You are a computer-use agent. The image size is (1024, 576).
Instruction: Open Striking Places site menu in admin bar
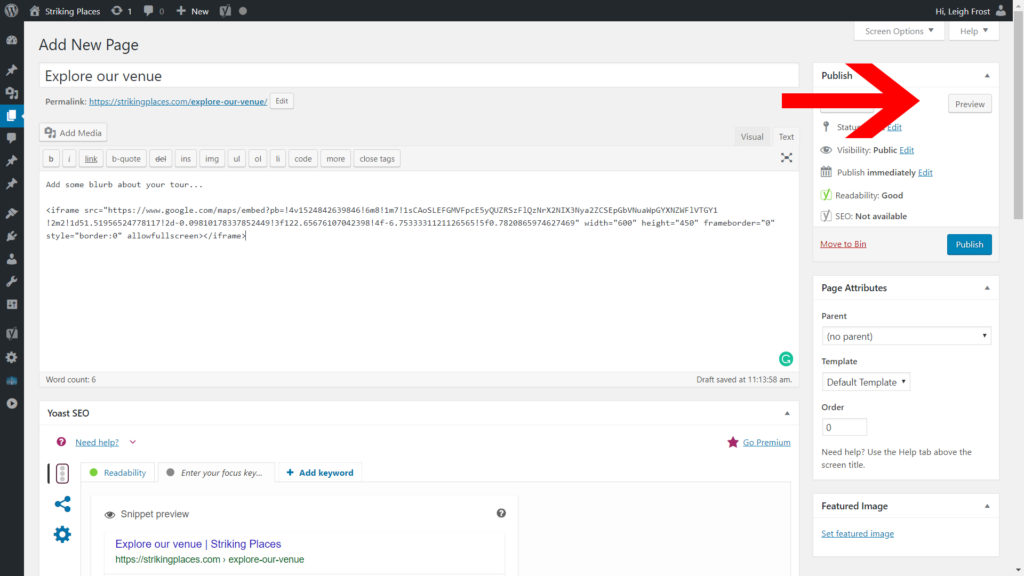point(65,10)
